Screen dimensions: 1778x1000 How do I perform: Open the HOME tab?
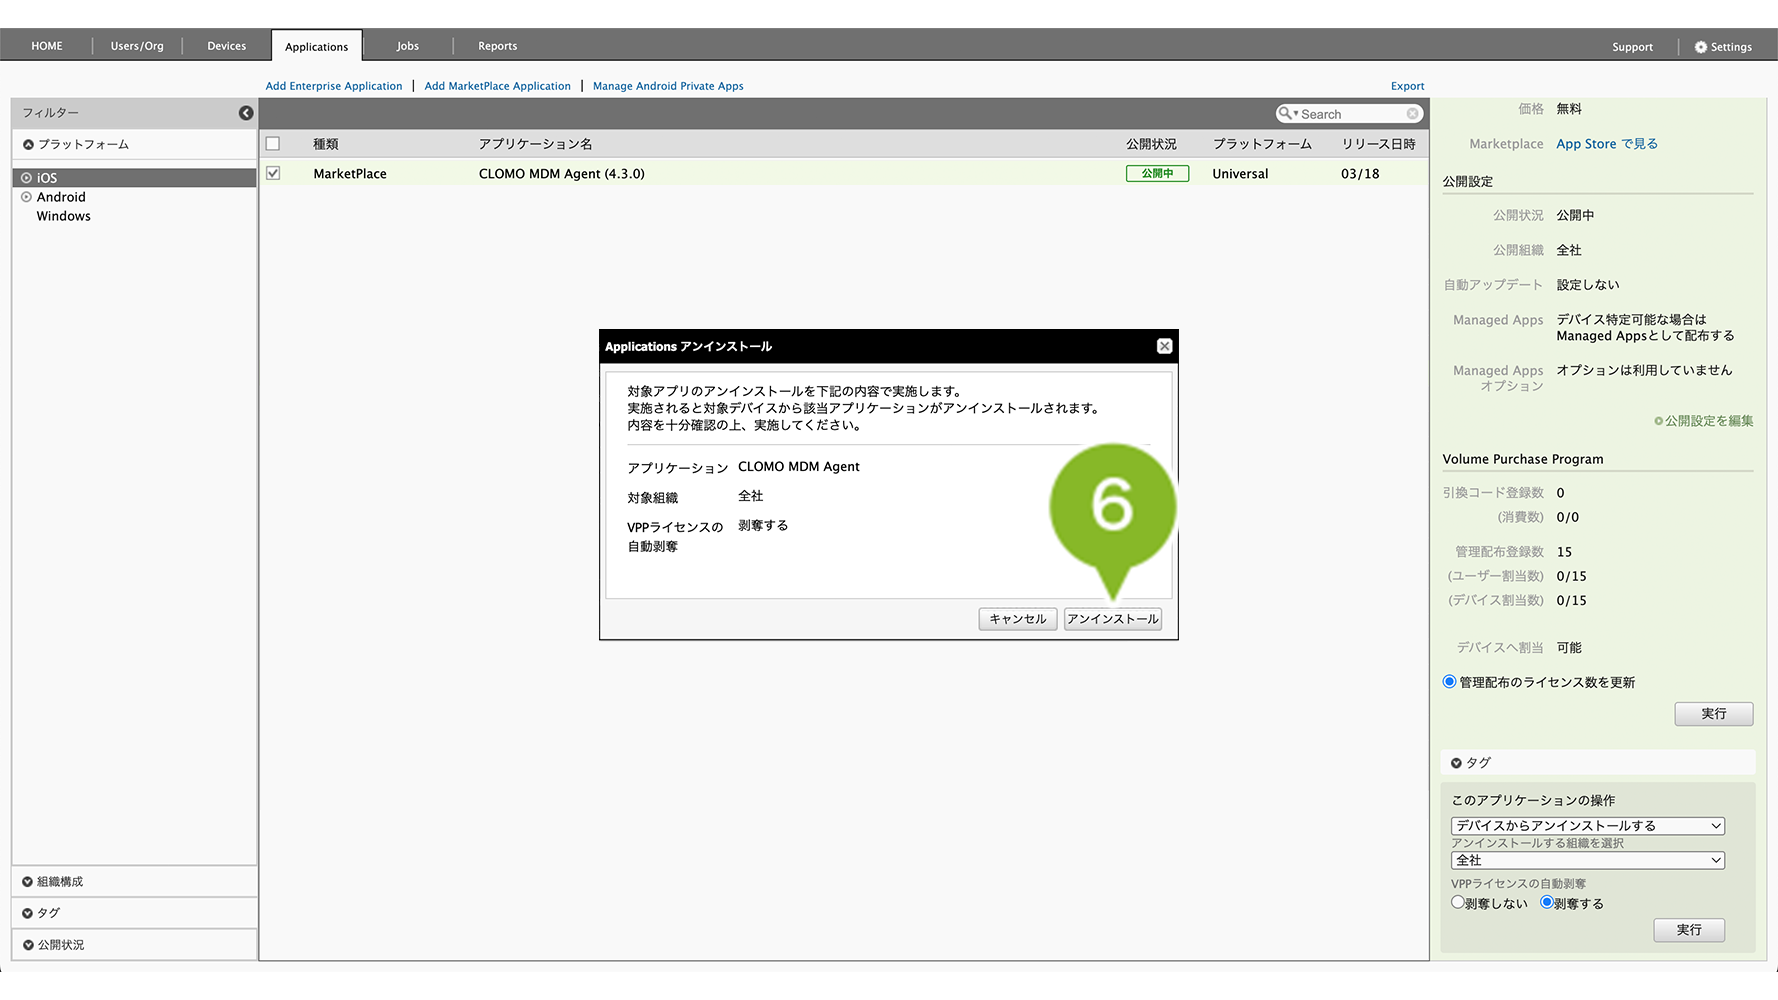point(47,46)
